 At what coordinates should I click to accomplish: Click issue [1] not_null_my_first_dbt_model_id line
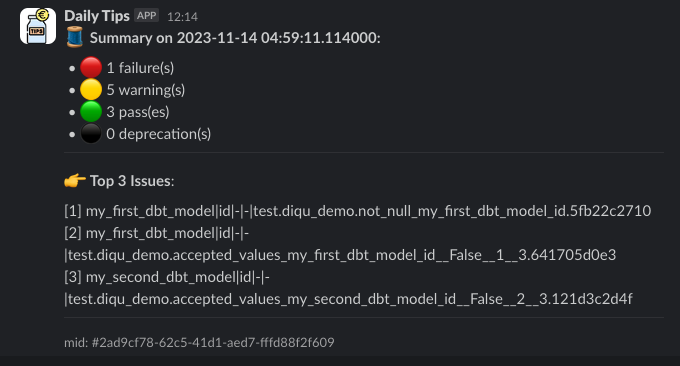pos(358,211)
